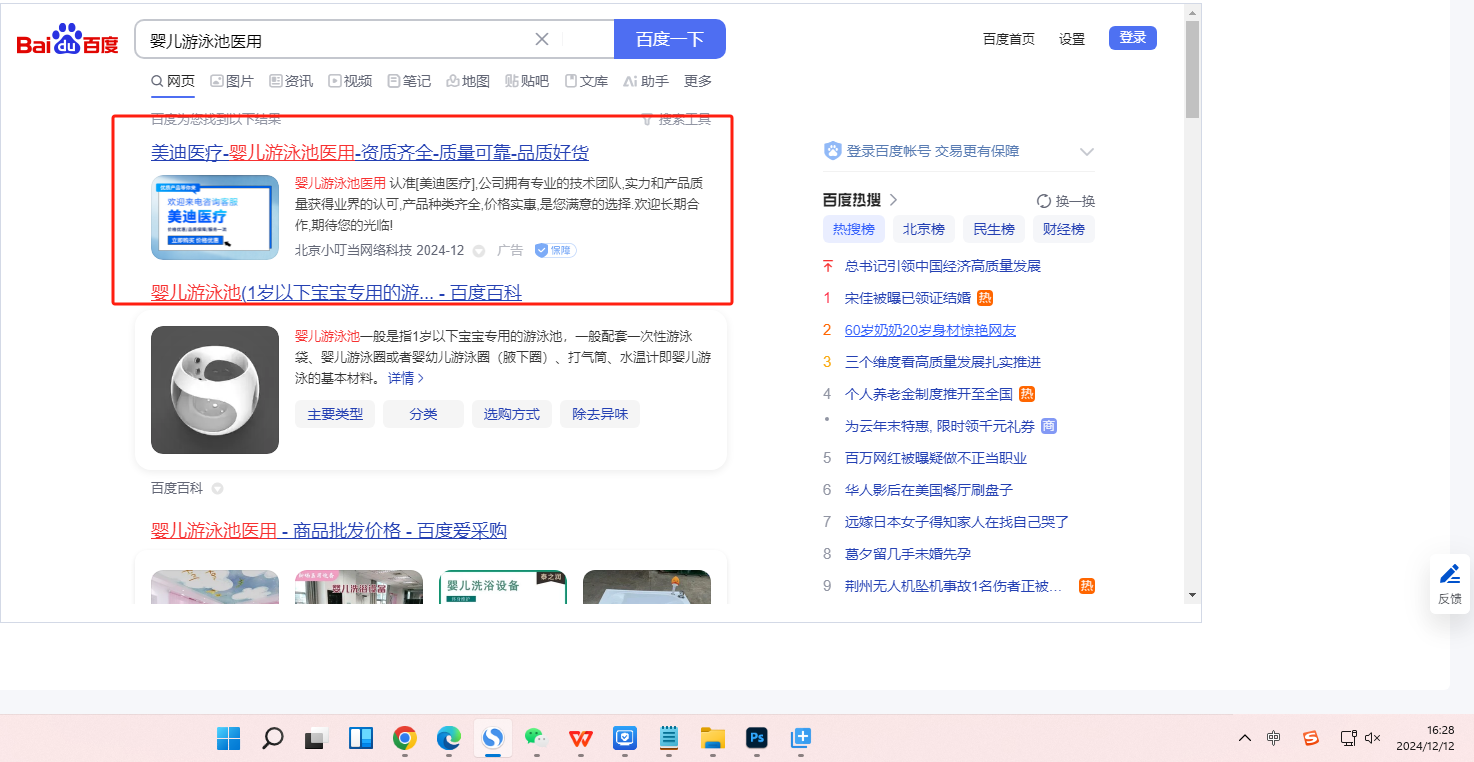Viewport: 1474px width, 762px height.
Task: Click the page vertical scrollbar thumb
Action: click(x=1191, y=70)
